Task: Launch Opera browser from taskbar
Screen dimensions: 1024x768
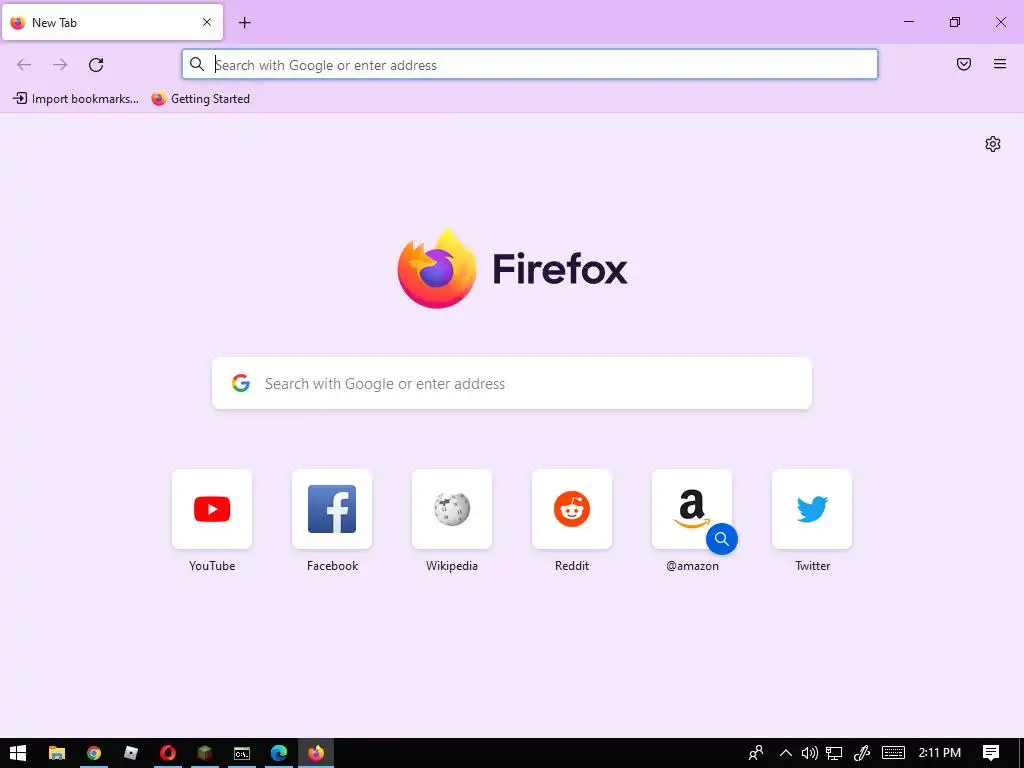Action: (x=168, y=753)
